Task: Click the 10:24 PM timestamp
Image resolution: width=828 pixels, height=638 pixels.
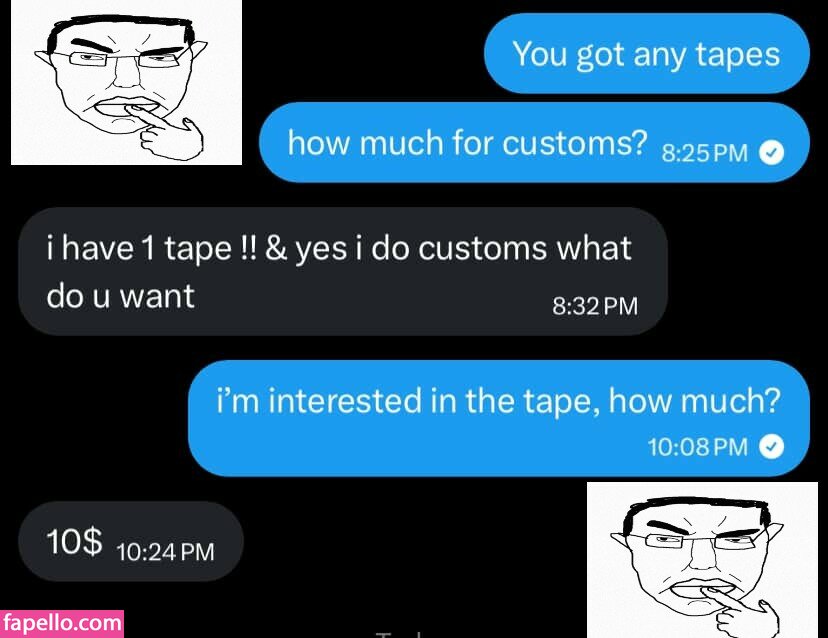Action: click(165, 552)
